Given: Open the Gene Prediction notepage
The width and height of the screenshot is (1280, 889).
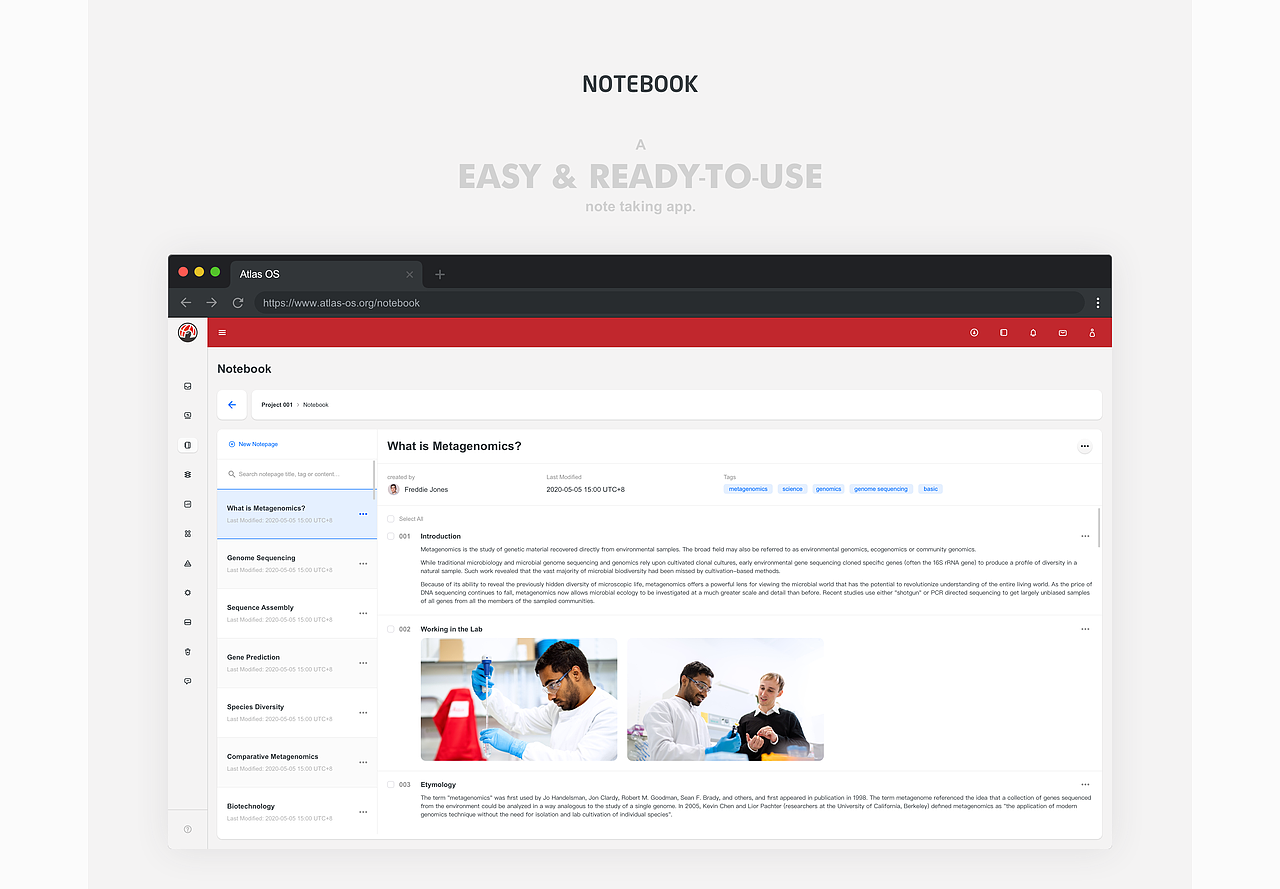Looking at the screenshot, I should pos(297,663).
